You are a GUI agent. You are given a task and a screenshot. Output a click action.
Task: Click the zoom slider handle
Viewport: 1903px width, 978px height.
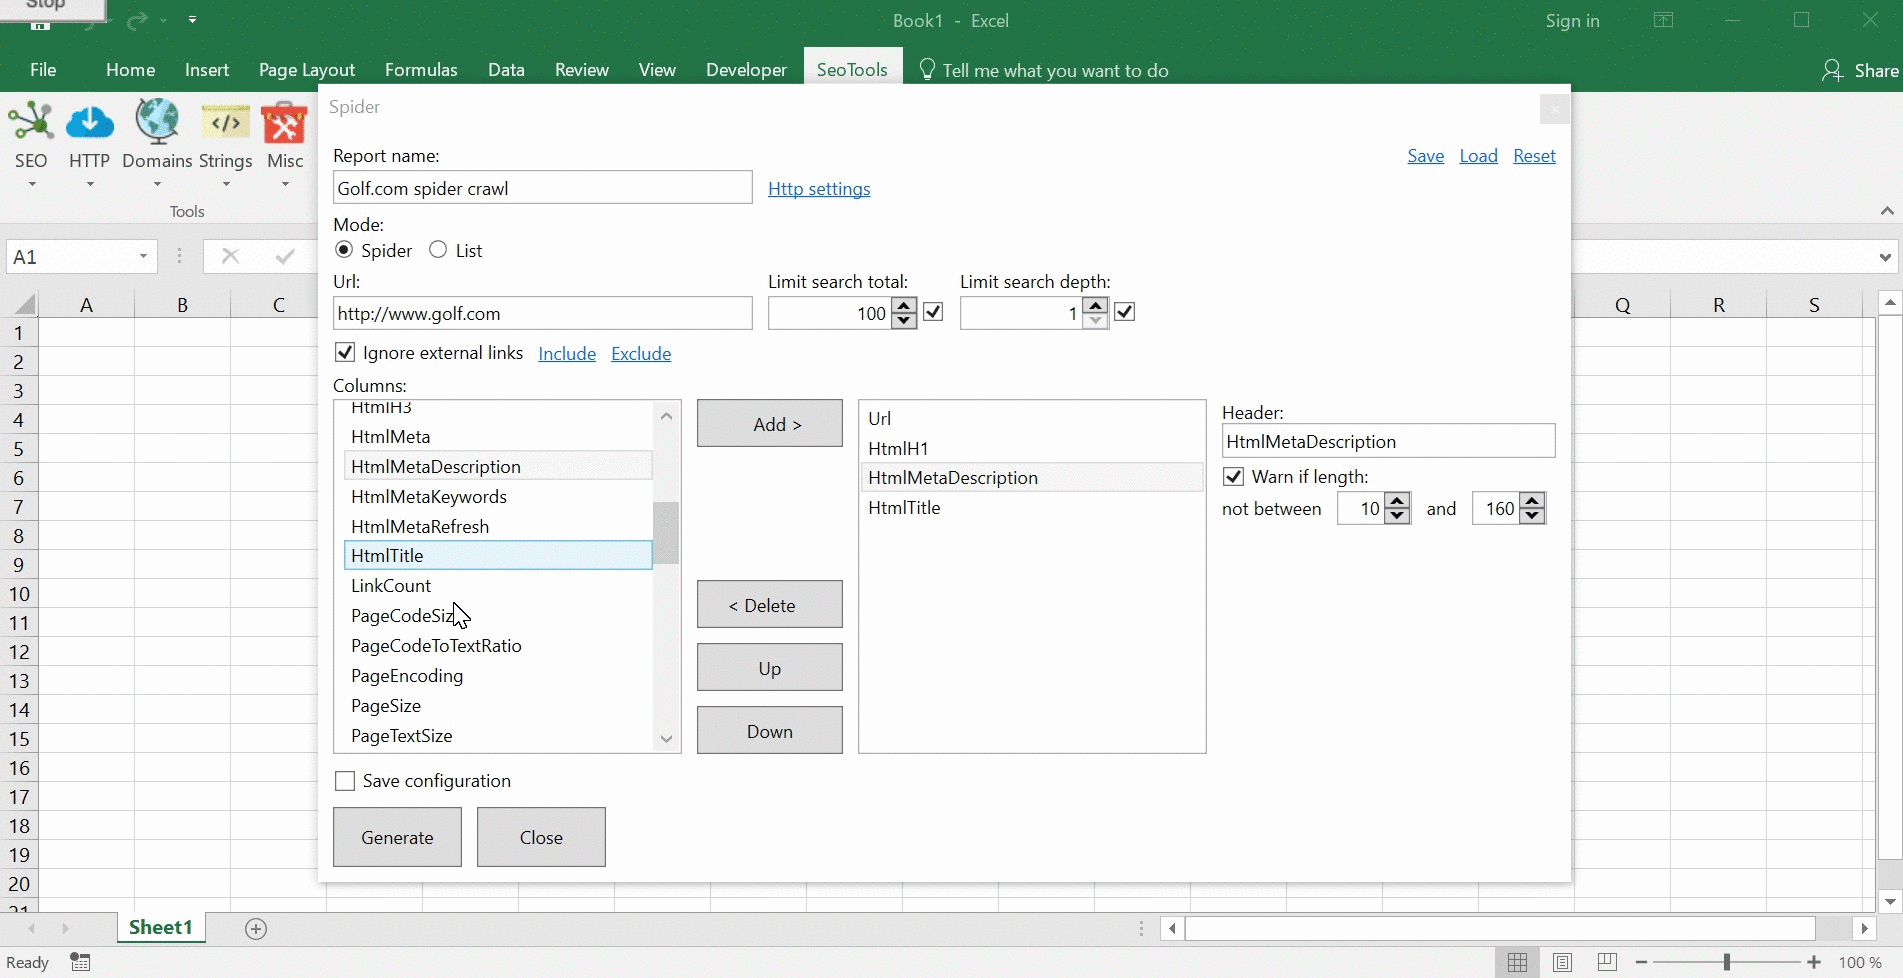coord(1727,962)
